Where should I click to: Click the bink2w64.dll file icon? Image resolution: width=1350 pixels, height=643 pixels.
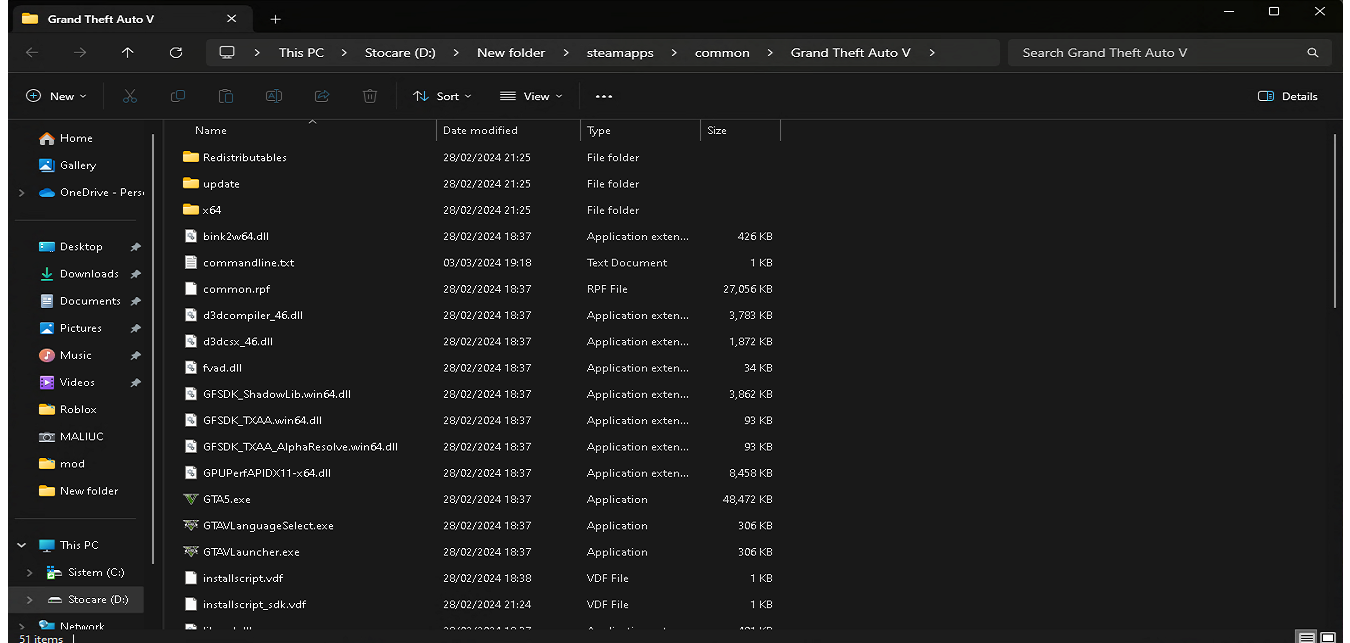(x=191, y=236)
